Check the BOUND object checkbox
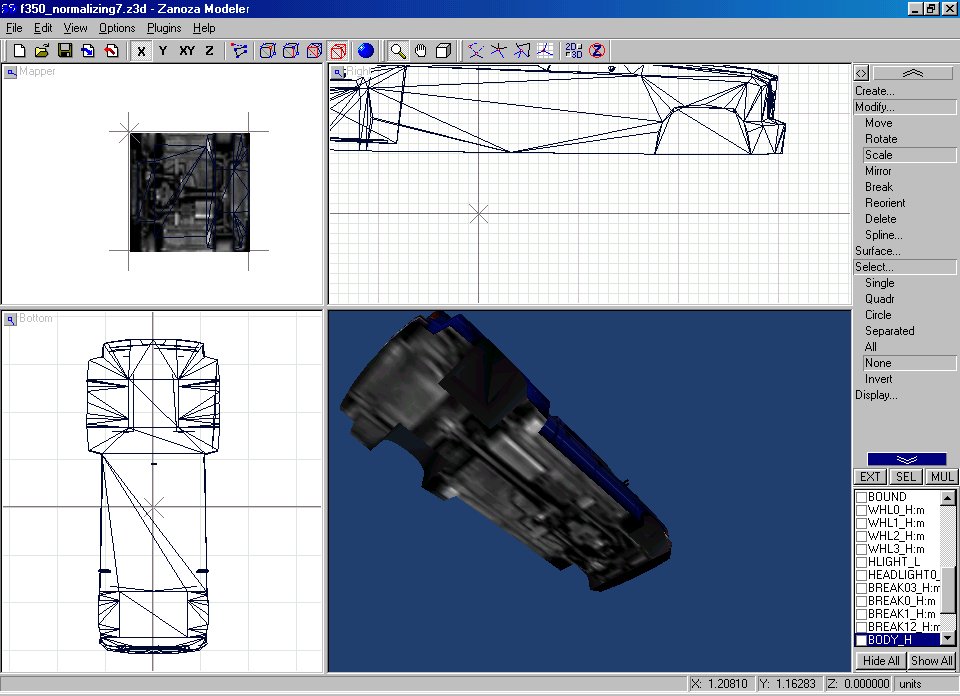960x696 pixels. pos(861,497)
